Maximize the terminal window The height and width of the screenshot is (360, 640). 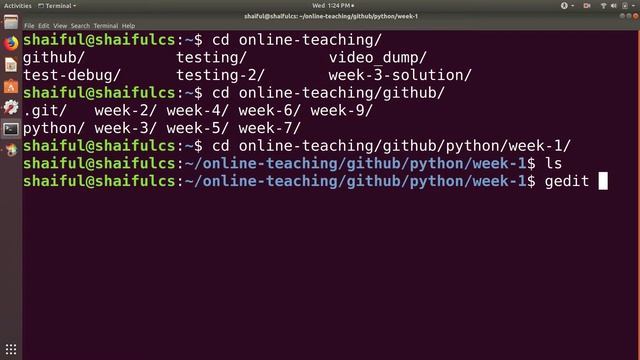pos(629,16)
